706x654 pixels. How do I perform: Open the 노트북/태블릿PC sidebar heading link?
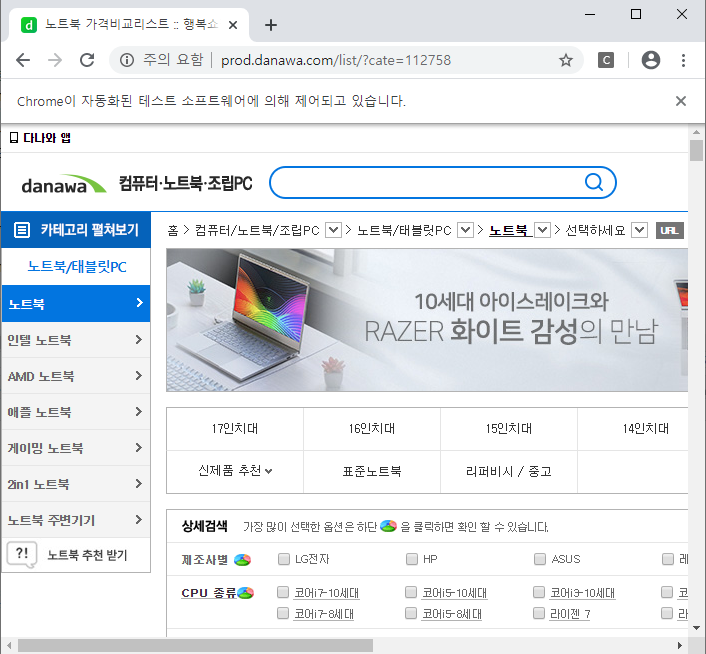[77, 266]
